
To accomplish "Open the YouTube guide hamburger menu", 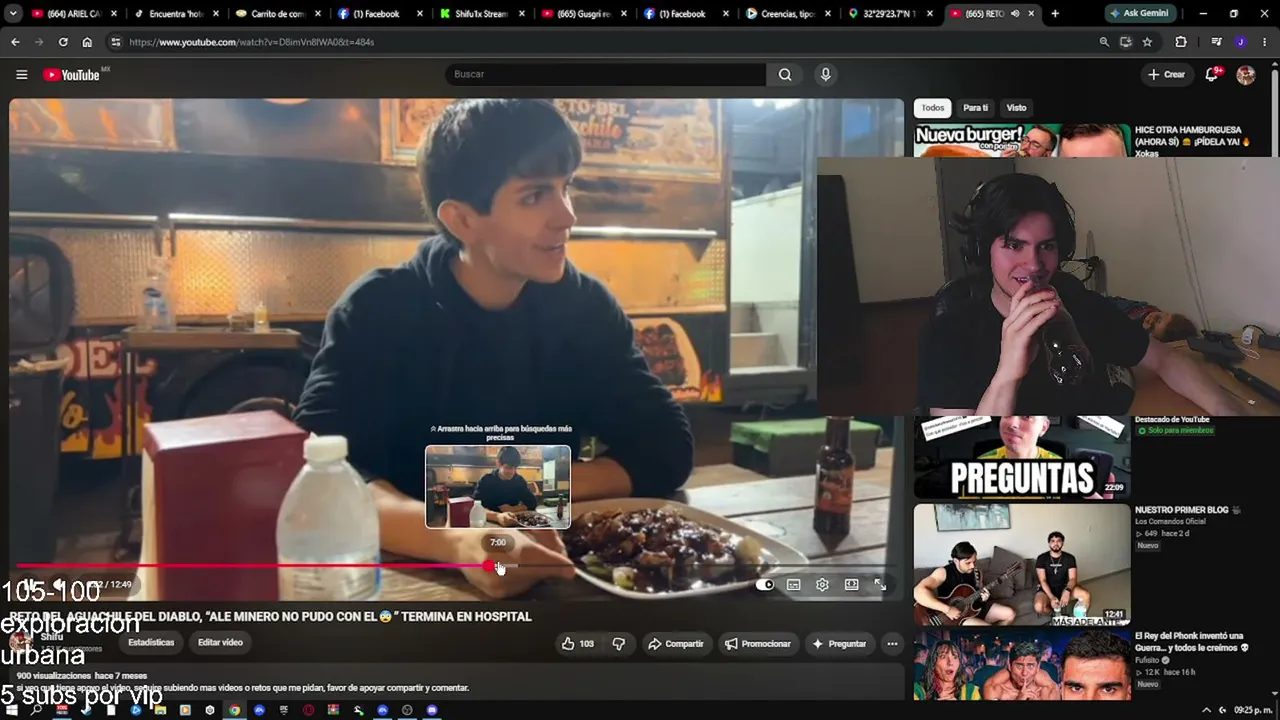I will pos(22,75).
